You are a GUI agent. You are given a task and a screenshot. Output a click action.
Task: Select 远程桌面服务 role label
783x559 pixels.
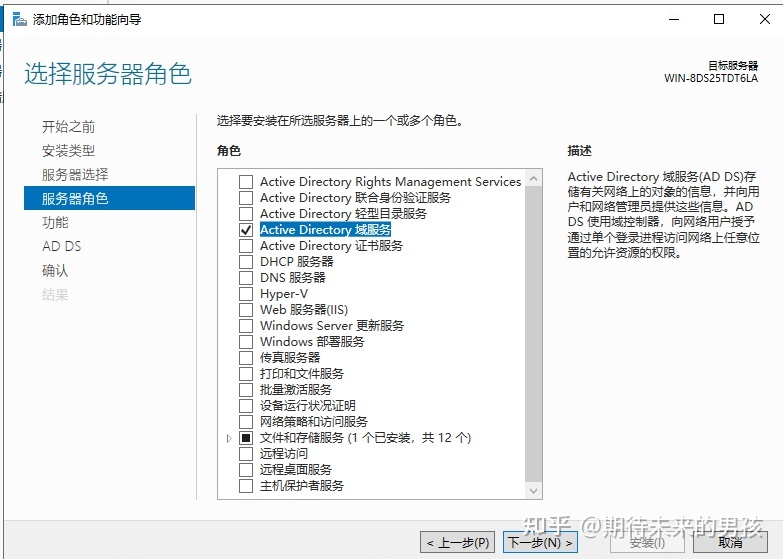click(296, 470)
